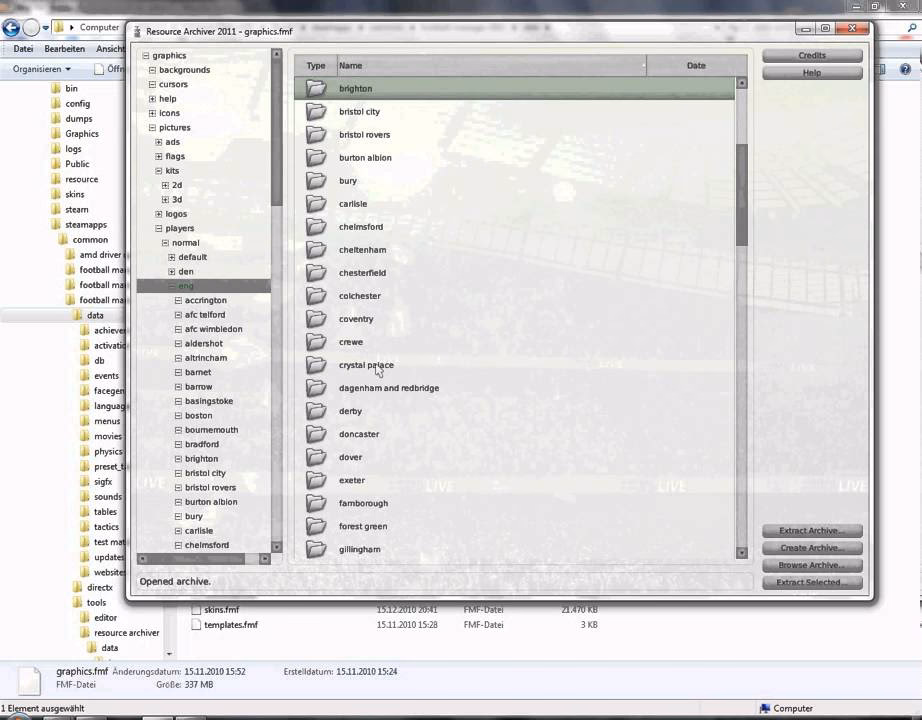Image resolution: width=922 pixels, height=720 pixels.
Task: Click the carlisle folder icon in list
Action: (316, 204)
